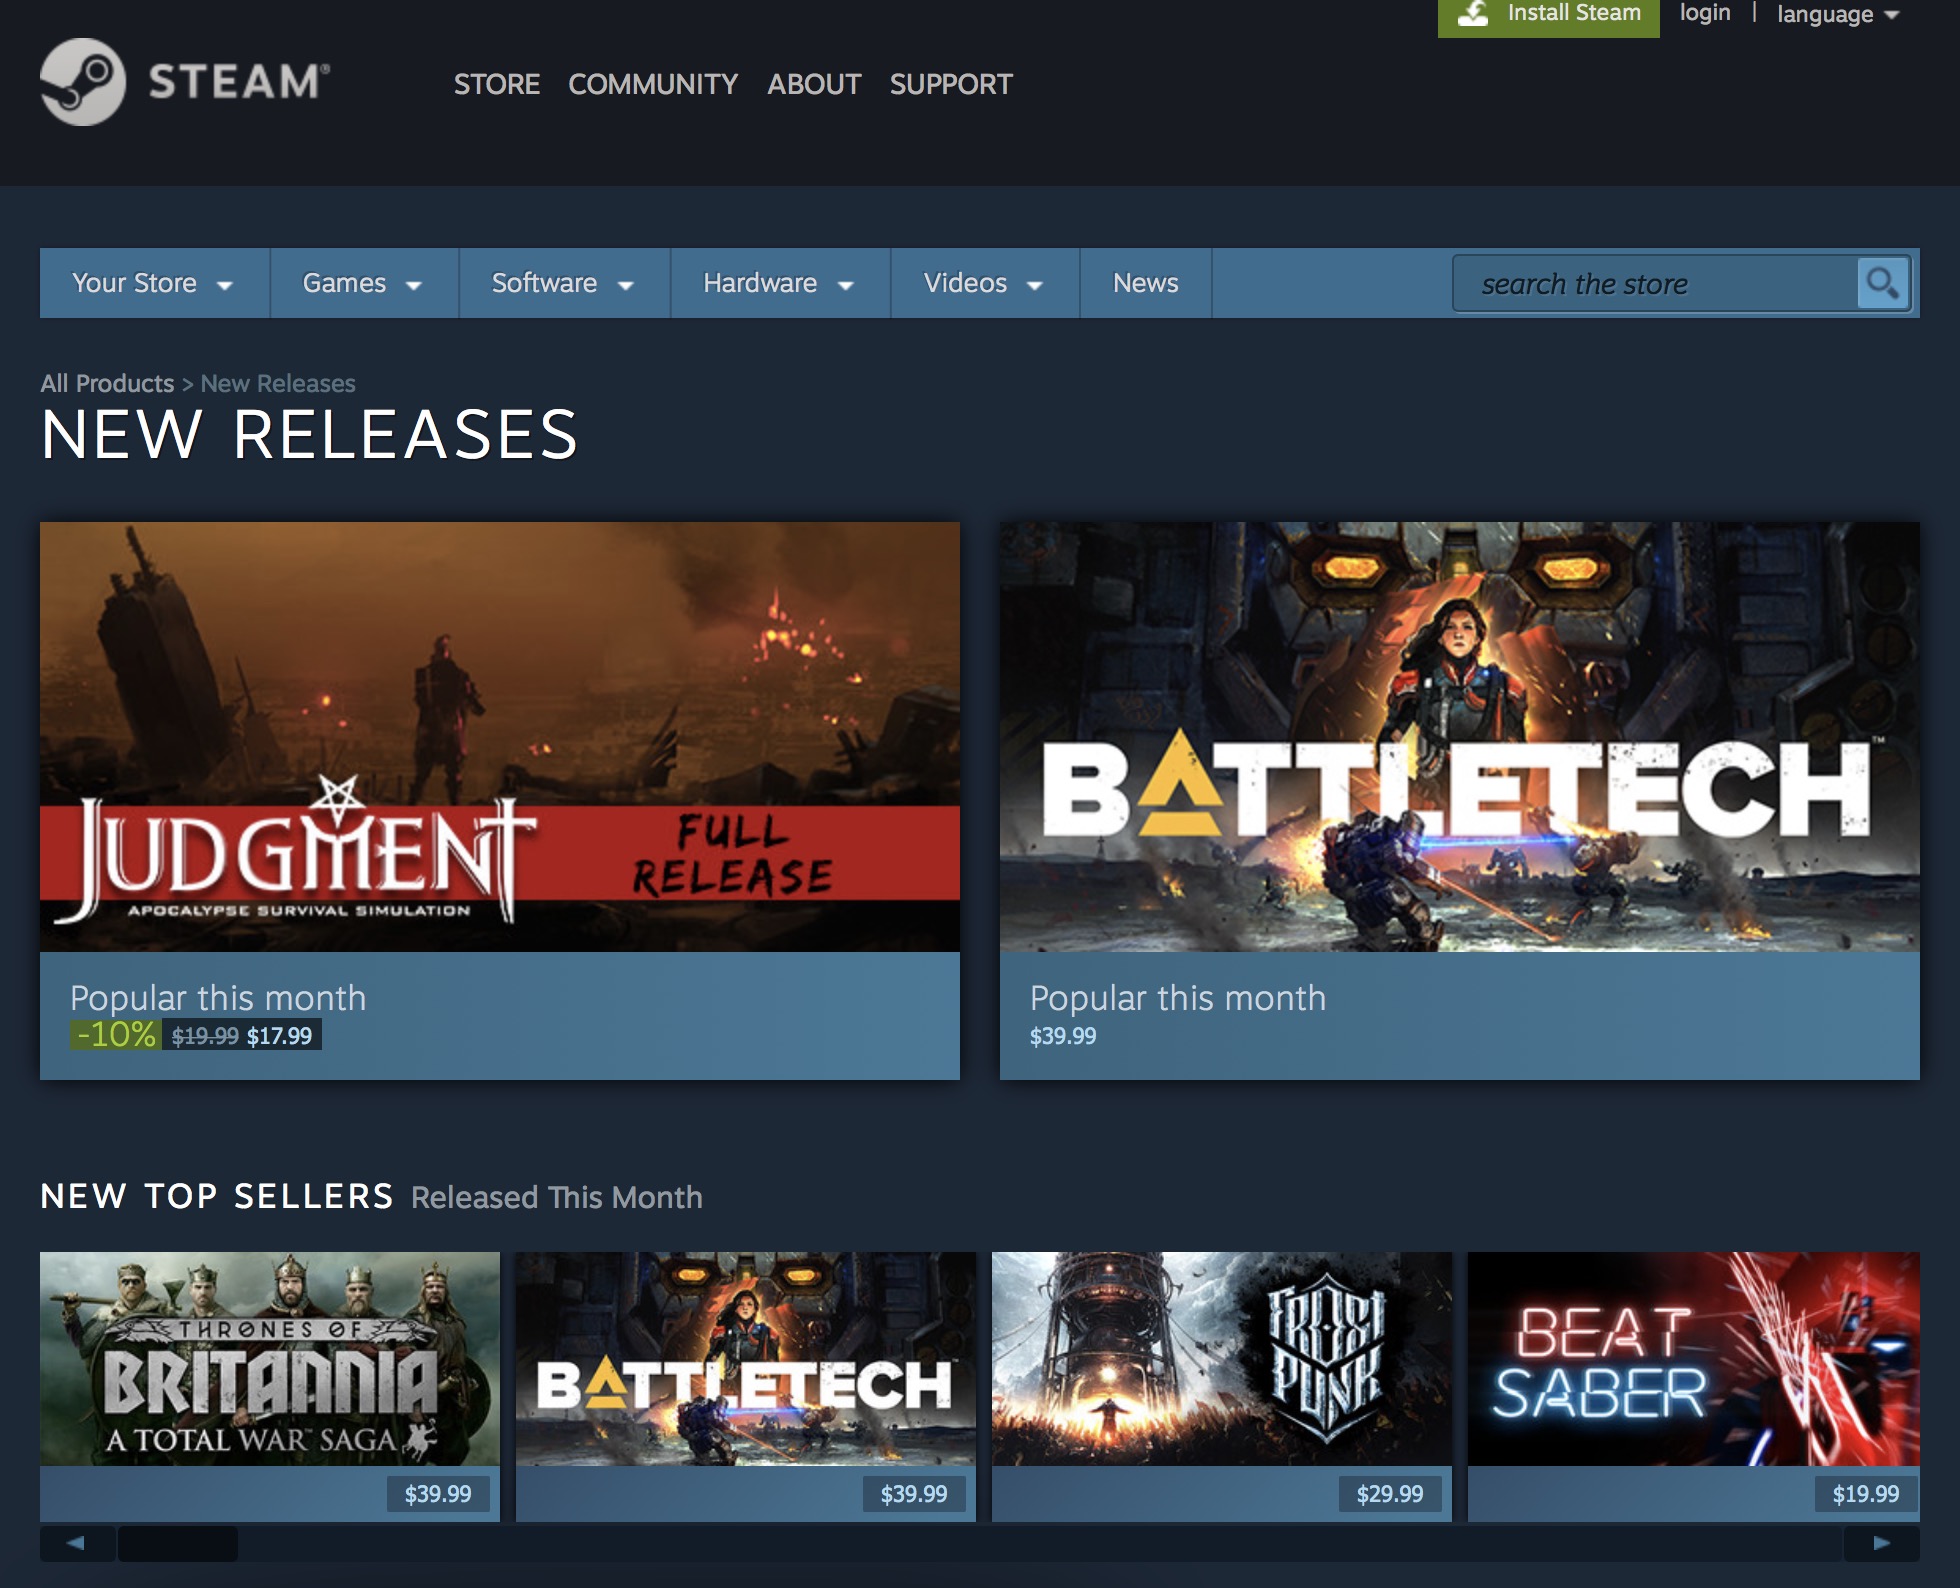The width and height of the screenshot is (1960, 1588).
Task: Expand the Videos dropdown
Action: (985, 283)
